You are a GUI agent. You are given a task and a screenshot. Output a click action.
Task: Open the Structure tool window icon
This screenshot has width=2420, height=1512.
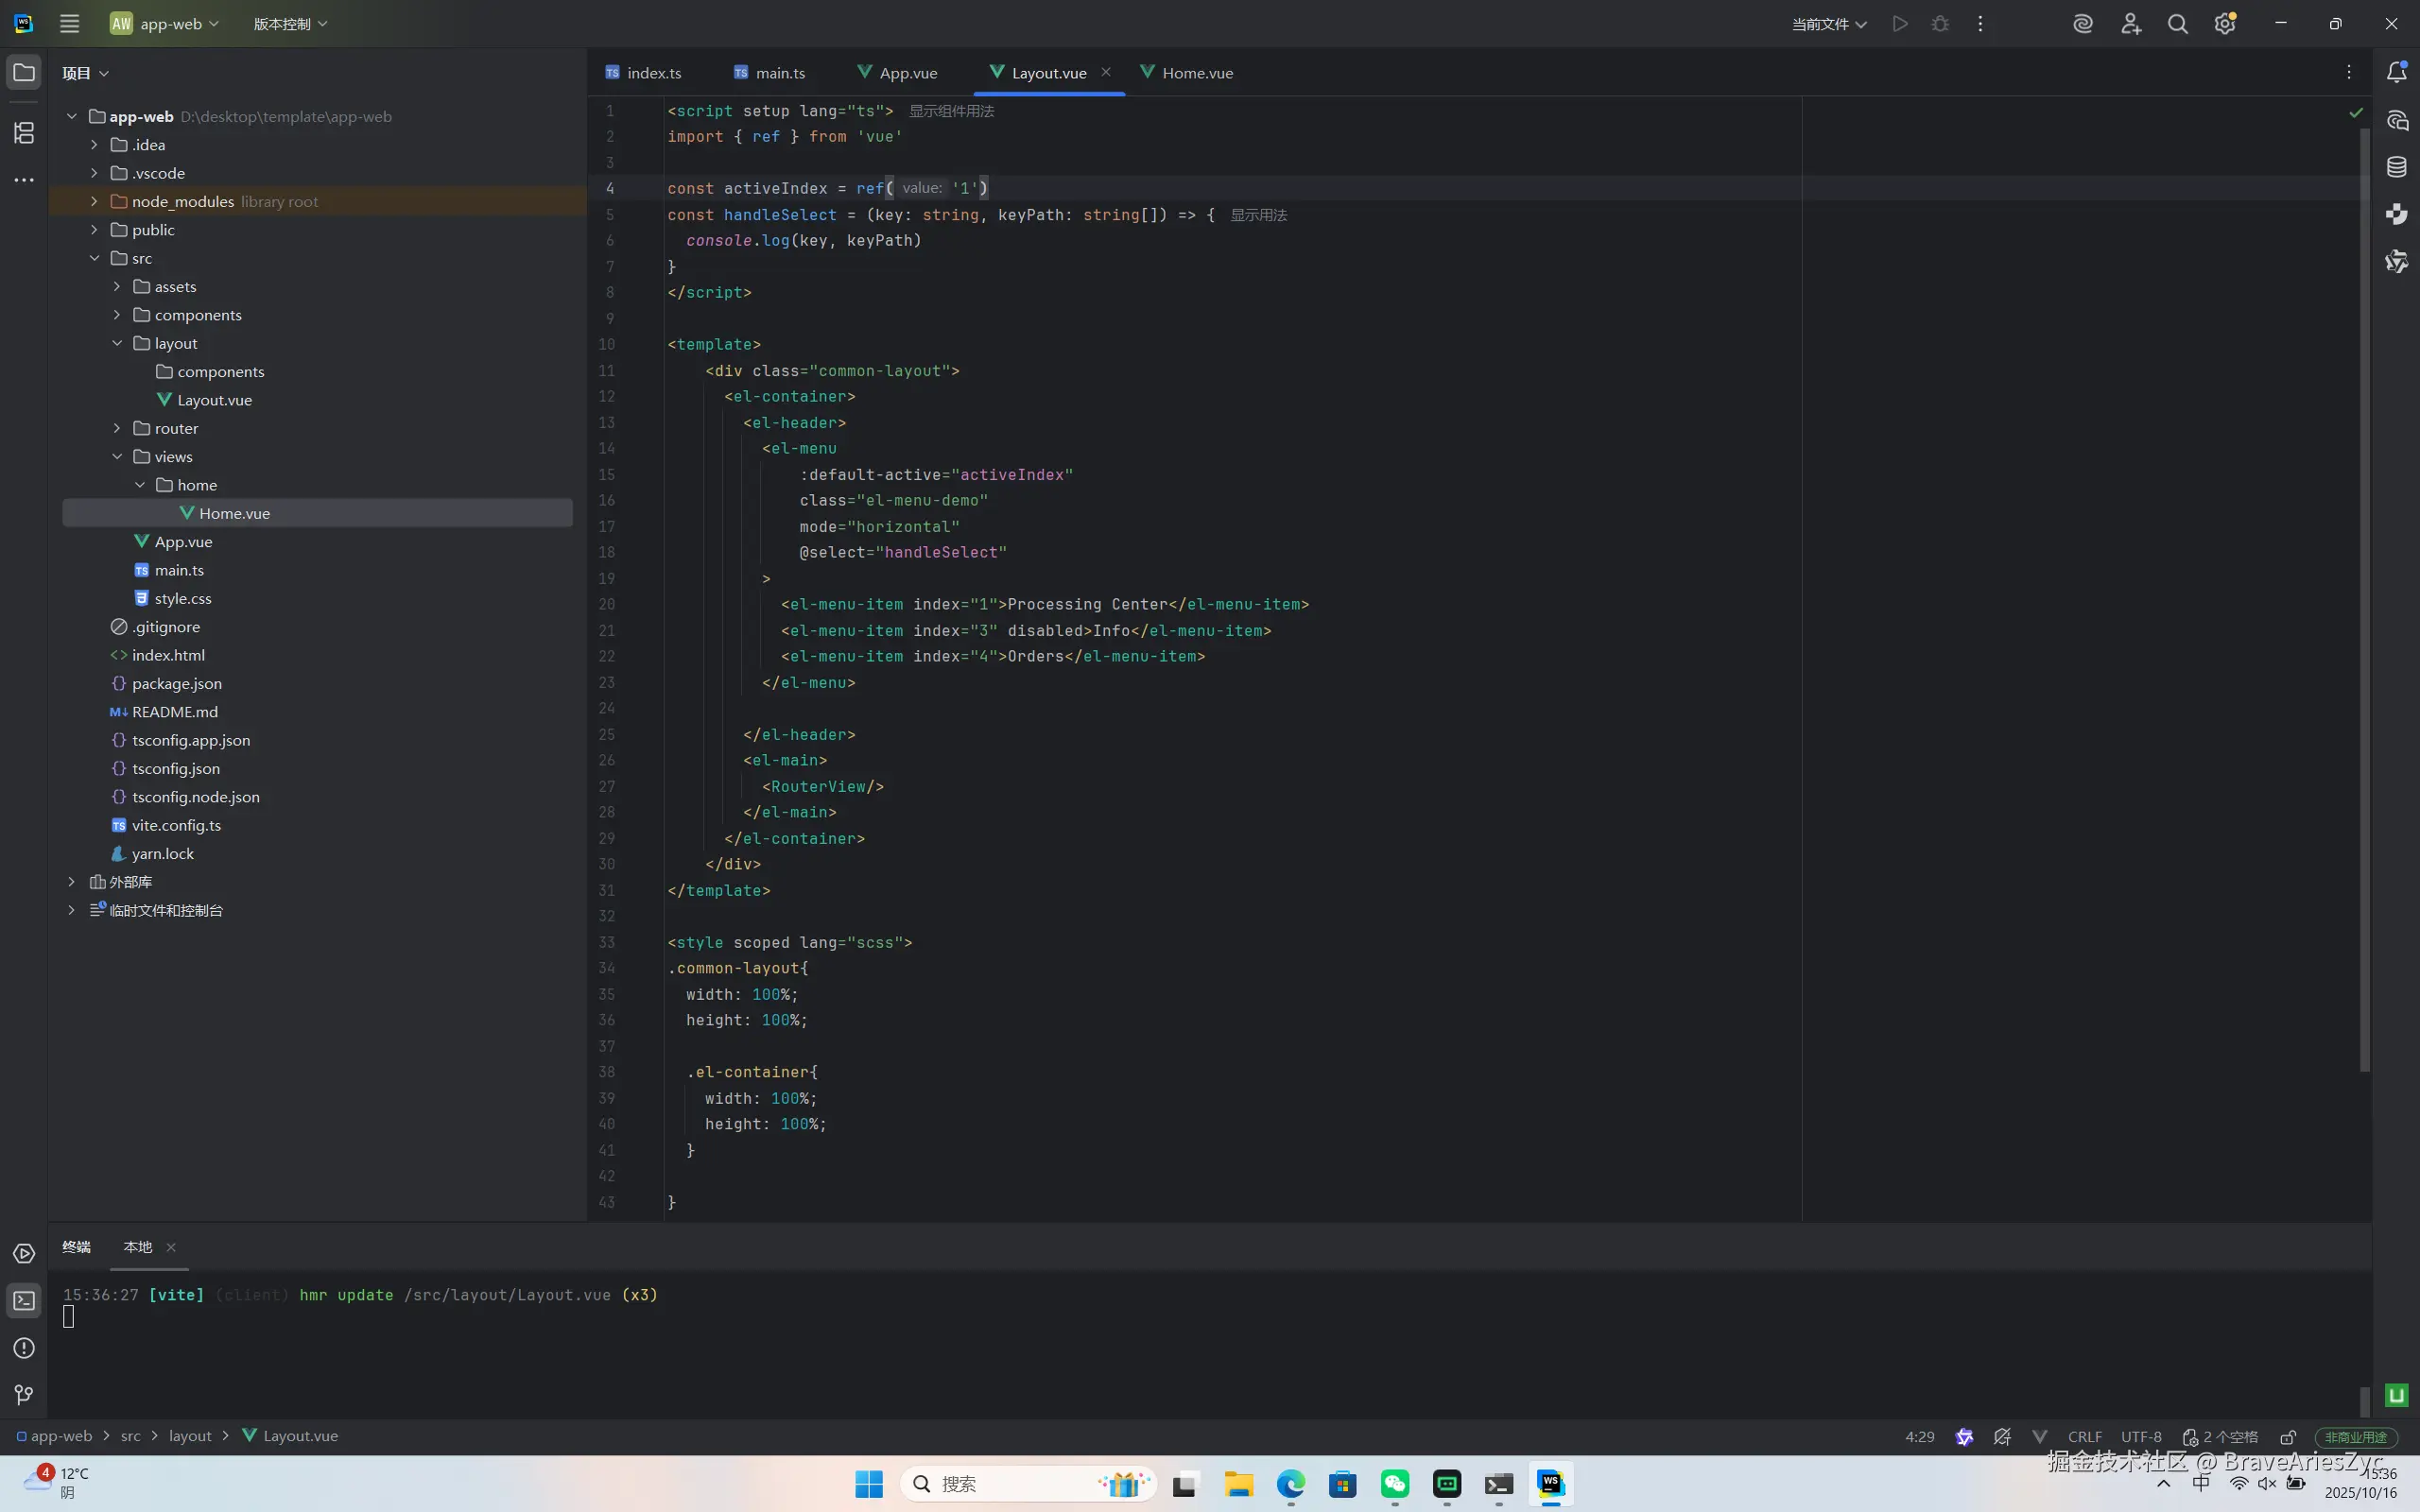click(x=24, y=132)
